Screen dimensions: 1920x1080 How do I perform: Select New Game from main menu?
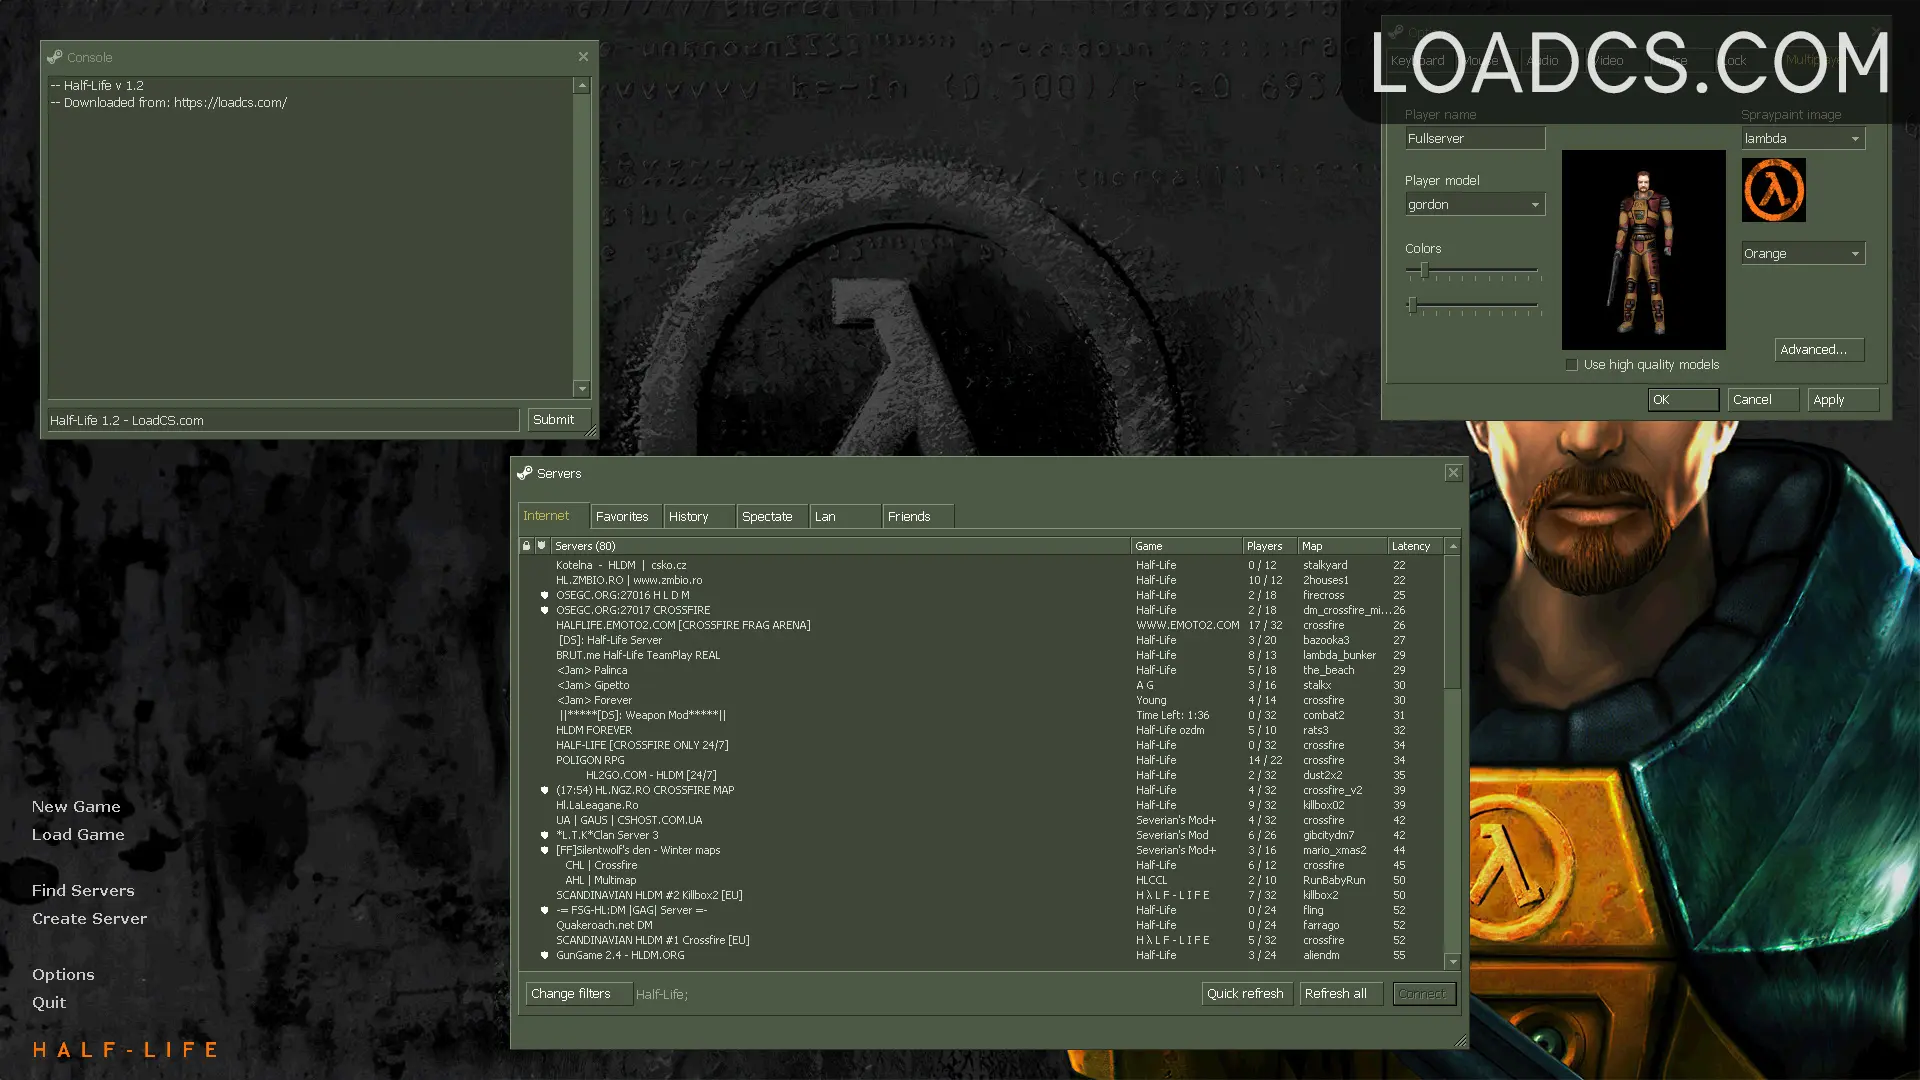(x=76, y=807)
